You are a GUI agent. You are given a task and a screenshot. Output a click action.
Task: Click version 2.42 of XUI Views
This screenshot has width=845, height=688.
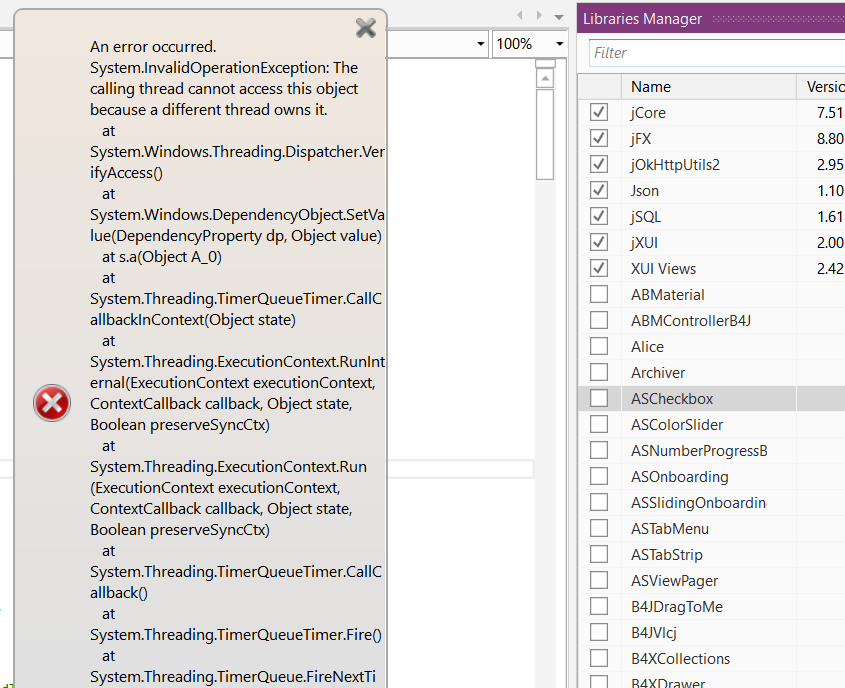click(830, 268)
